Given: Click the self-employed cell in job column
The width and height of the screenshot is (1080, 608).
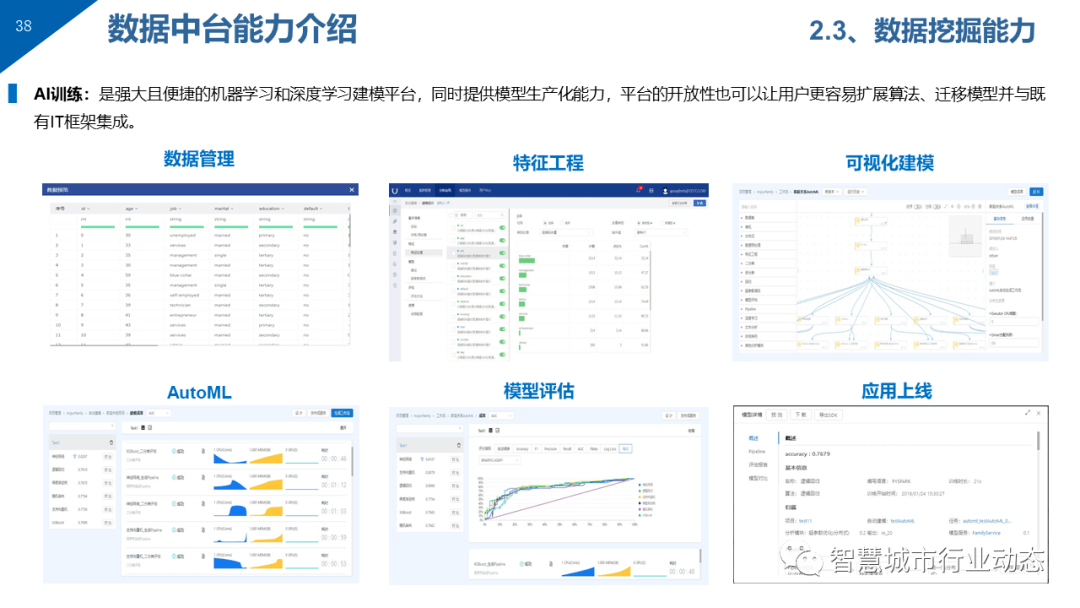Looking at the screenshot, I should pyautogui.click(x=185, y=295).
